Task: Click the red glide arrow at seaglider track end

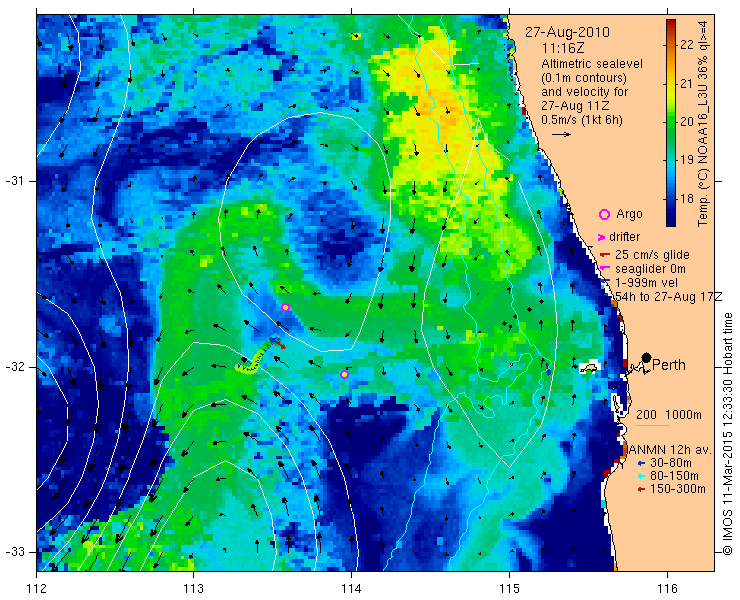Action: pos(281,346)
